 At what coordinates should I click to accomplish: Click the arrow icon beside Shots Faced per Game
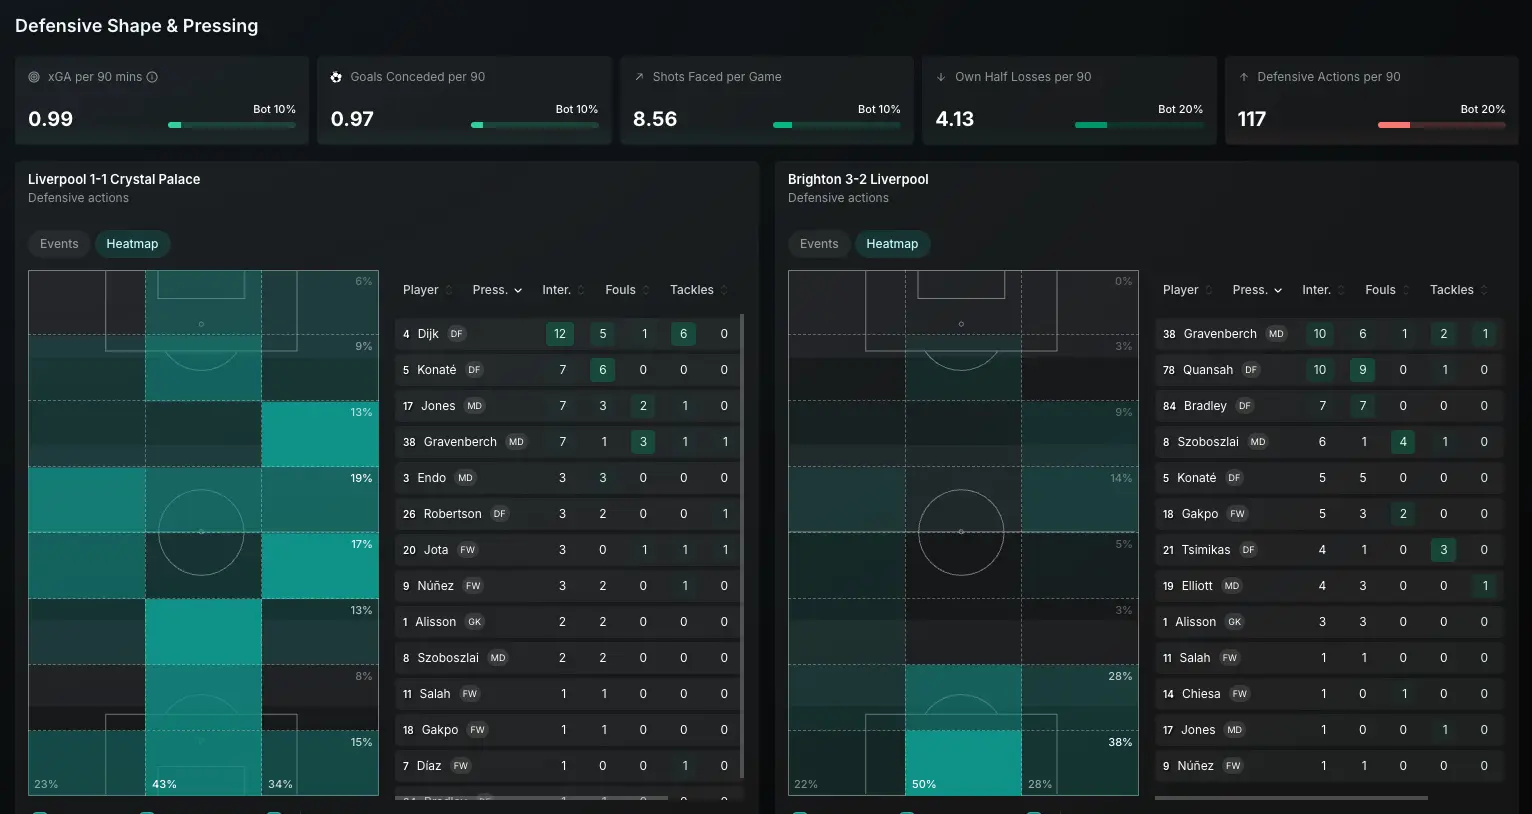(639, 77)
